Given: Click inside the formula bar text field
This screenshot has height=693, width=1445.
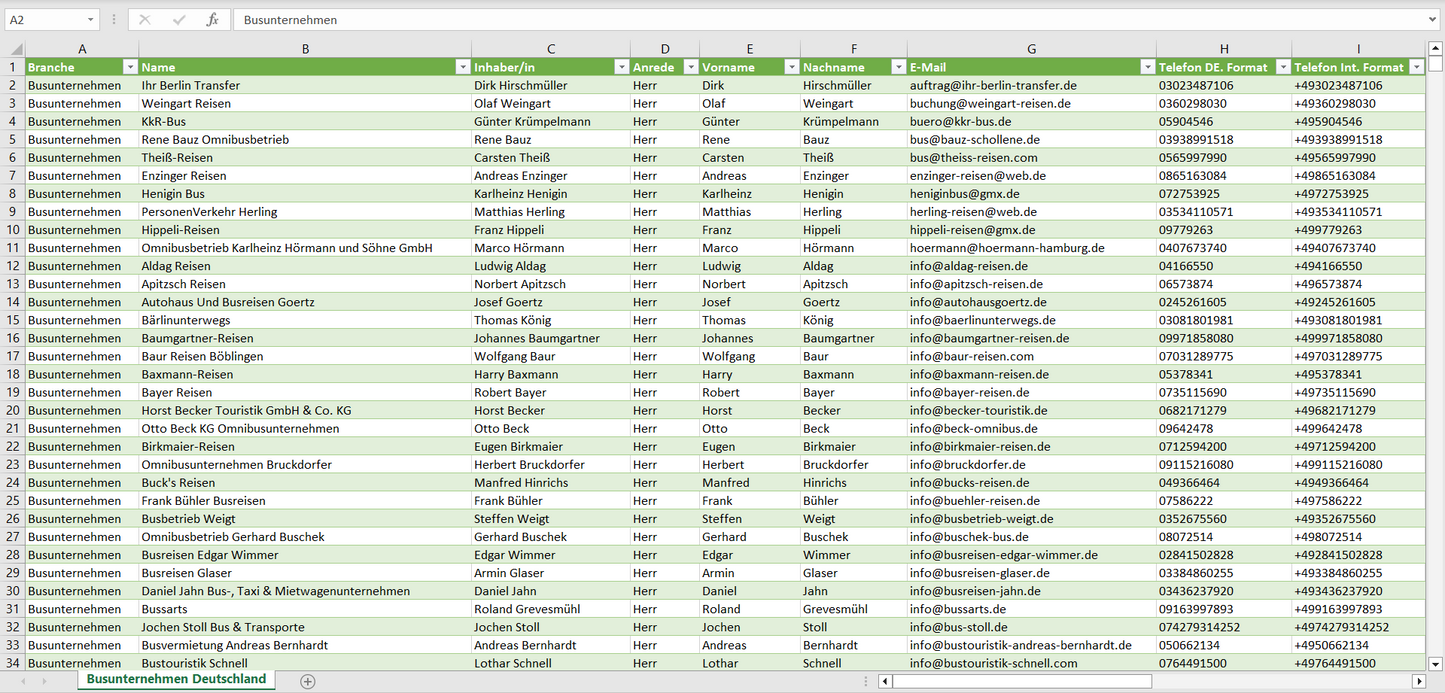Looking at the screenshot, I should click(x=800, y=20).
